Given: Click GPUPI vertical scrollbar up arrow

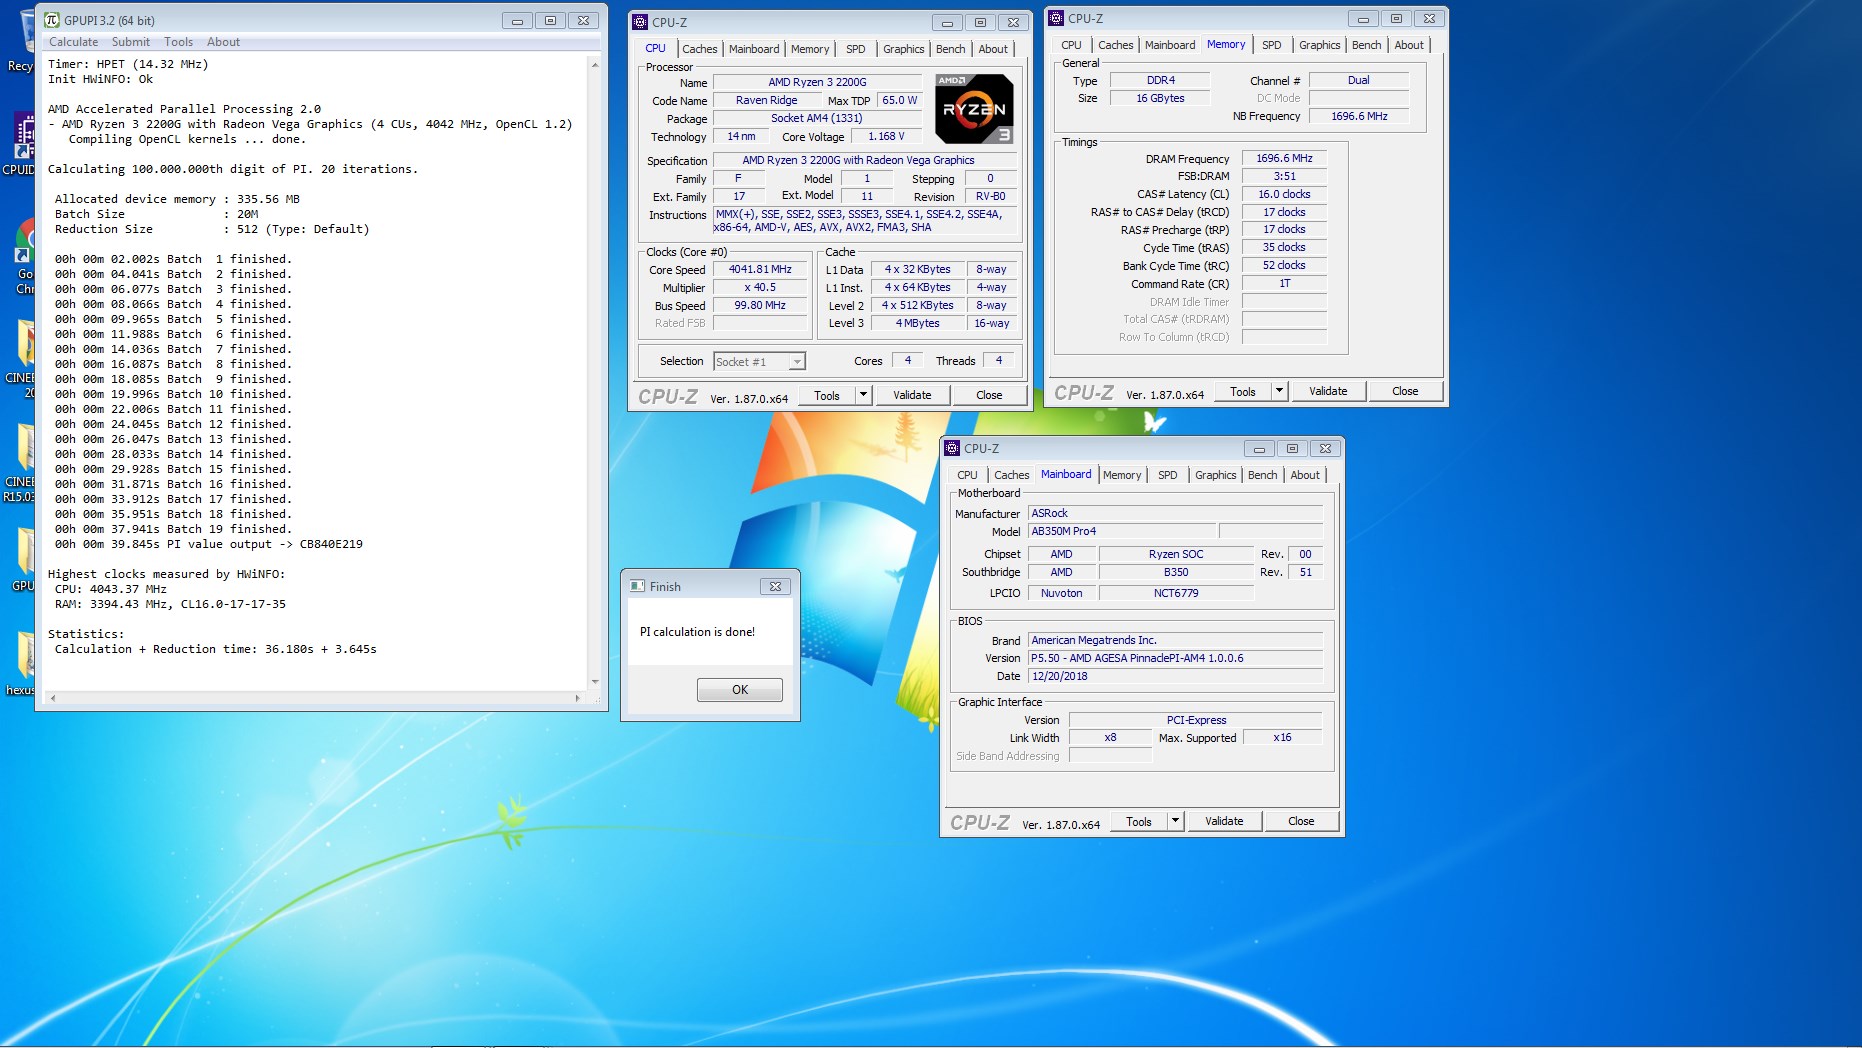Looking at the screenshot, I should click(x=595, y=65).
